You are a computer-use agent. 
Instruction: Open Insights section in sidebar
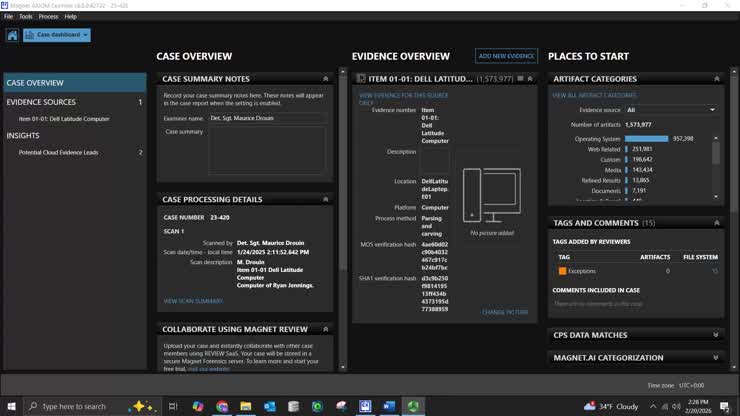pyautogui.click(x=23, y=136)
